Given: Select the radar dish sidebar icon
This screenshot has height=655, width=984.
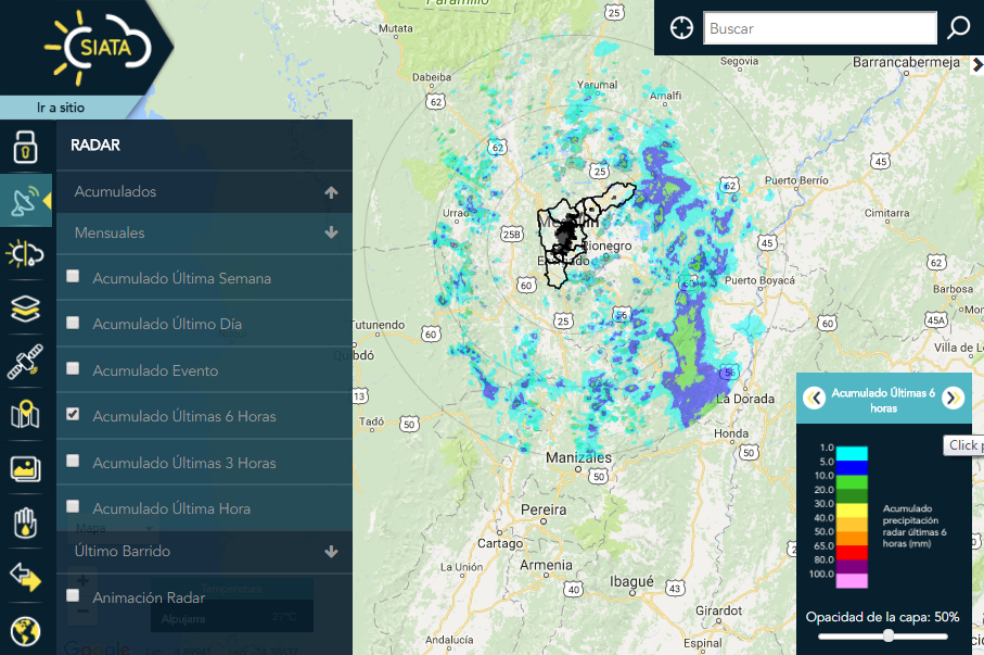Looking at the screenshot, I should point(25,201).
